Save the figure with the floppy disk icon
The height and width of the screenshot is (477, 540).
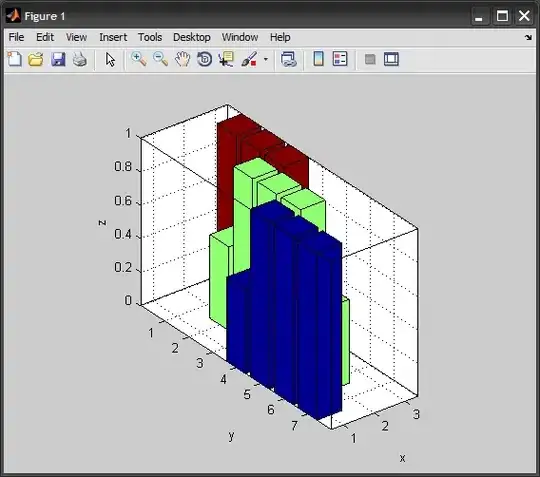coord(58,59)
